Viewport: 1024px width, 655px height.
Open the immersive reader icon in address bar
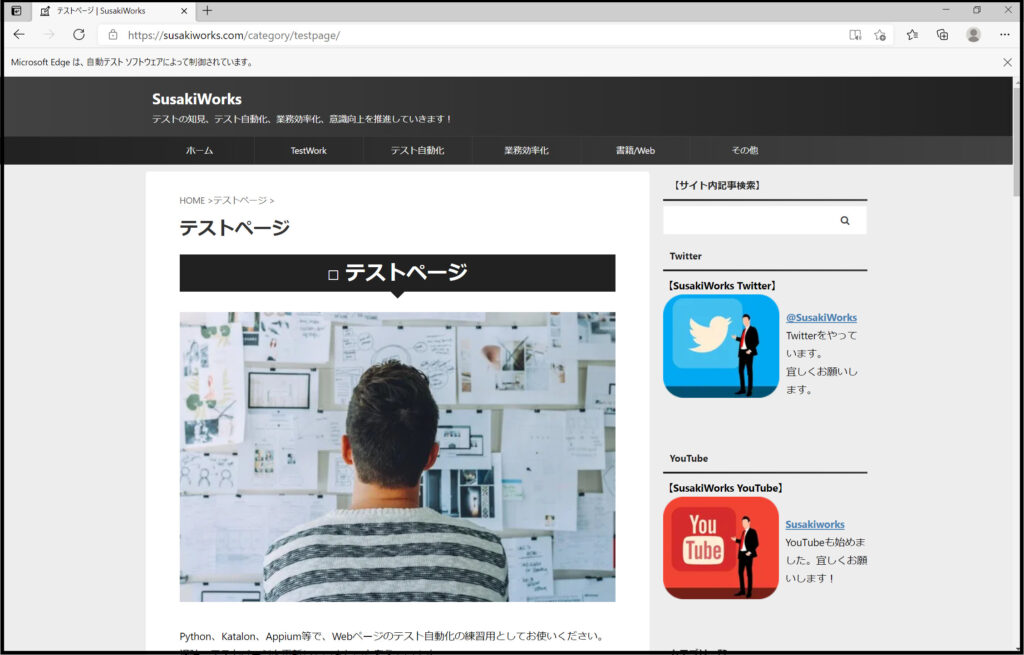click(855, 35)
